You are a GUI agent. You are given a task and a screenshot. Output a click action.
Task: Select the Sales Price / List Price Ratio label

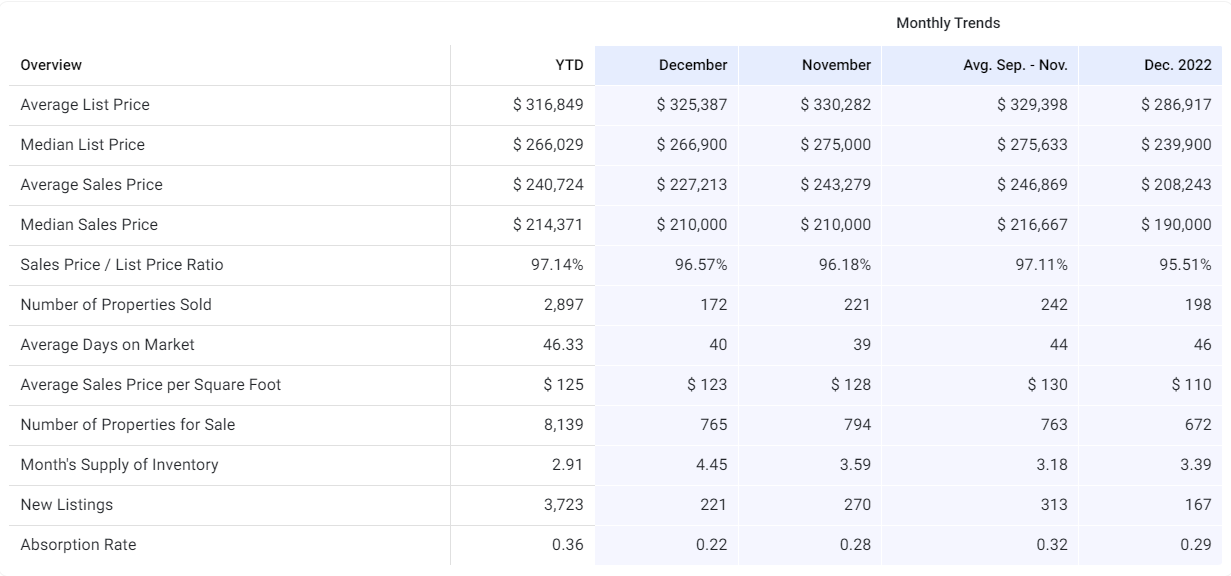click(122, 265)
